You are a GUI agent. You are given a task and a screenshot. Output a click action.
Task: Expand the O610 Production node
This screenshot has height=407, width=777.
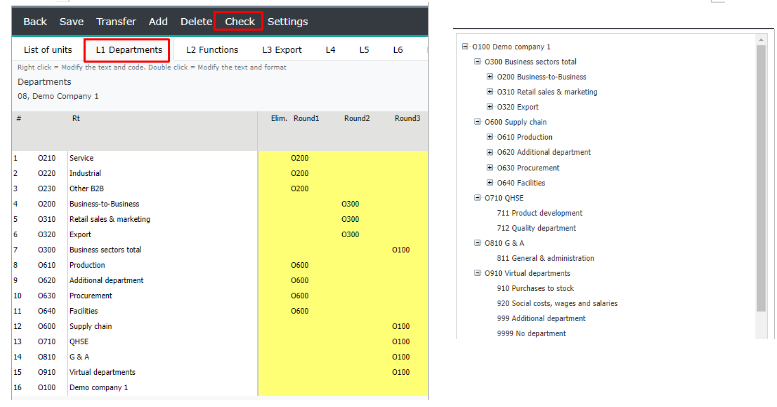point(490,136)
